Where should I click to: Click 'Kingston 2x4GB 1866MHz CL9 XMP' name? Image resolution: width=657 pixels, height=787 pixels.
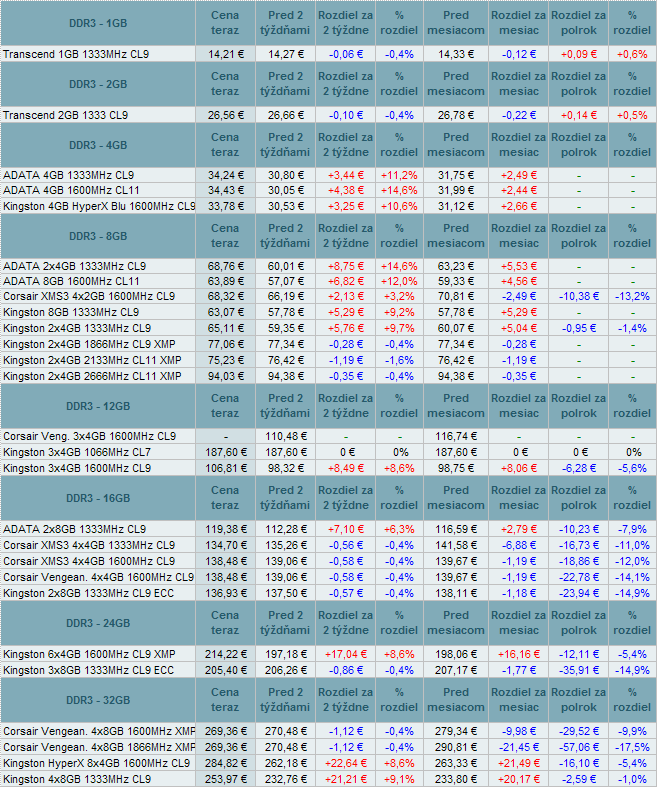pyautogui.click(x=89, y=344)
